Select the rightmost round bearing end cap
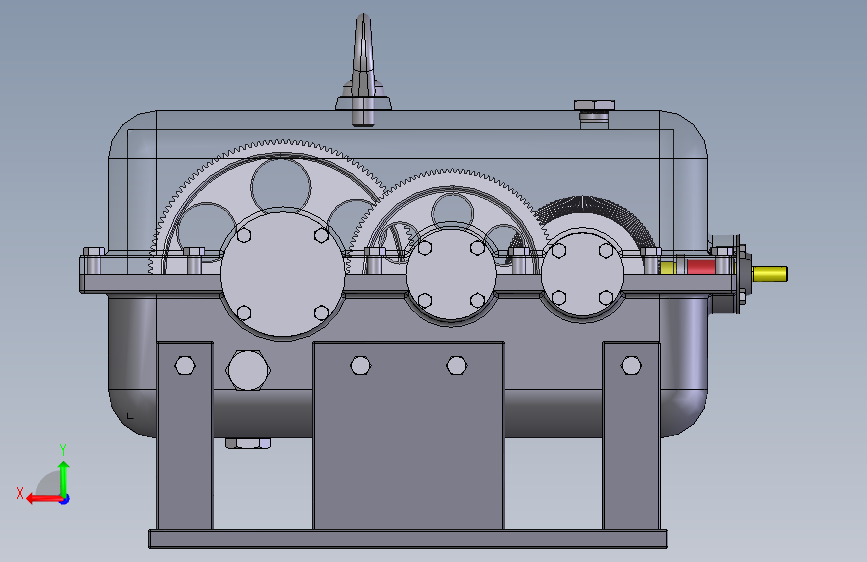The height and width of the screenshot is (562, 867). click(x=582, y=274)
